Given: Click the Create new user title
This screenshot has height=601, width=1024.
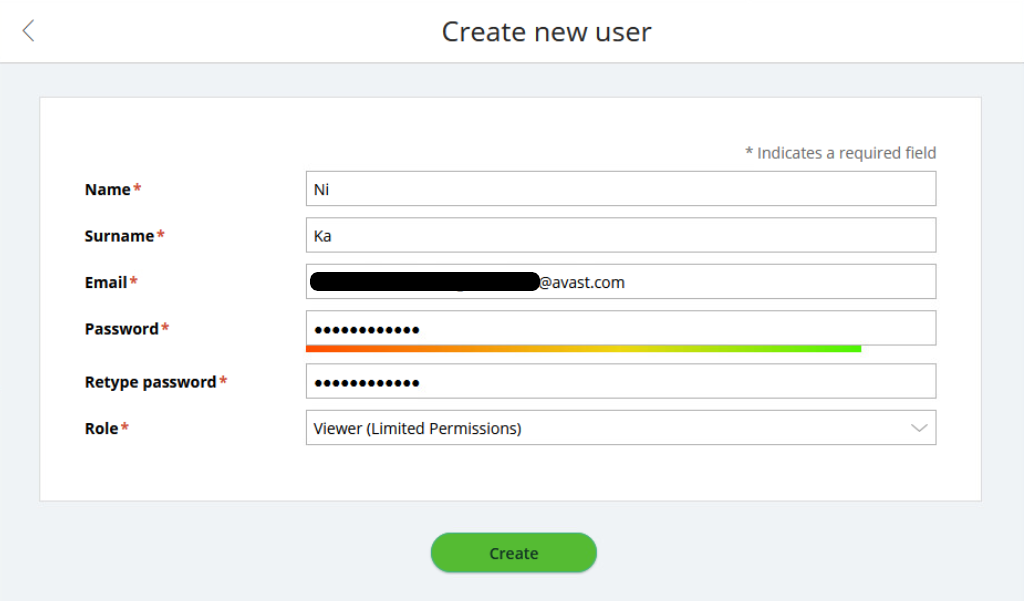Looking at the screenshot, I should (x=546, y=31).
